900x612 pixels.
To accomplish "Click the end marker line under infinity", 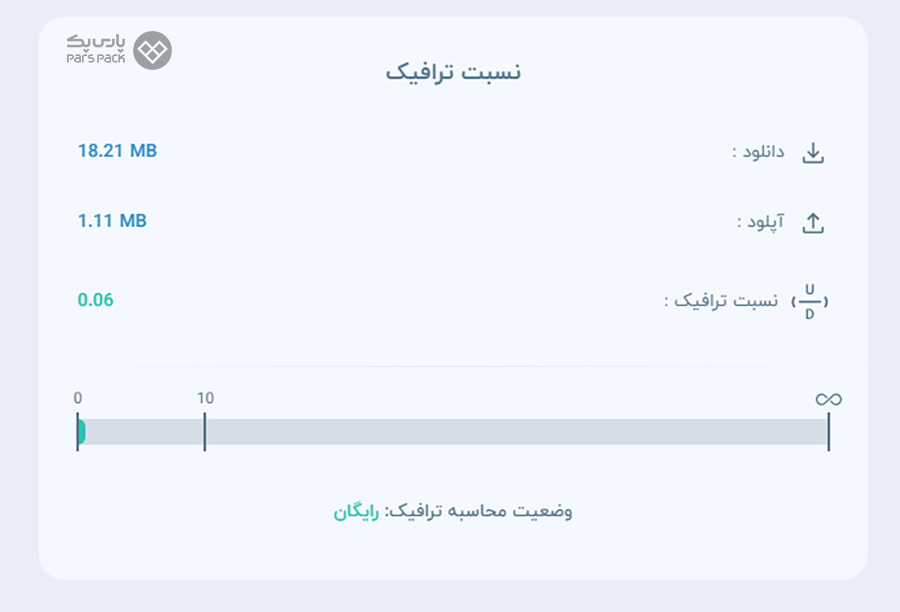I will tap(829, 432).
